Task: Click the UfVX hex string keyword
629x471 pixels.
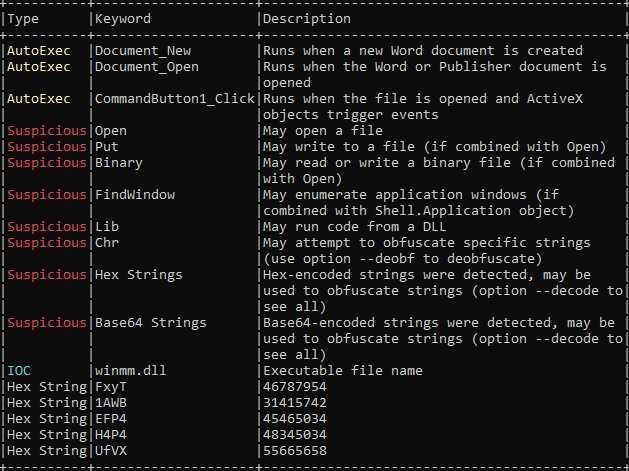Action: 110,451
